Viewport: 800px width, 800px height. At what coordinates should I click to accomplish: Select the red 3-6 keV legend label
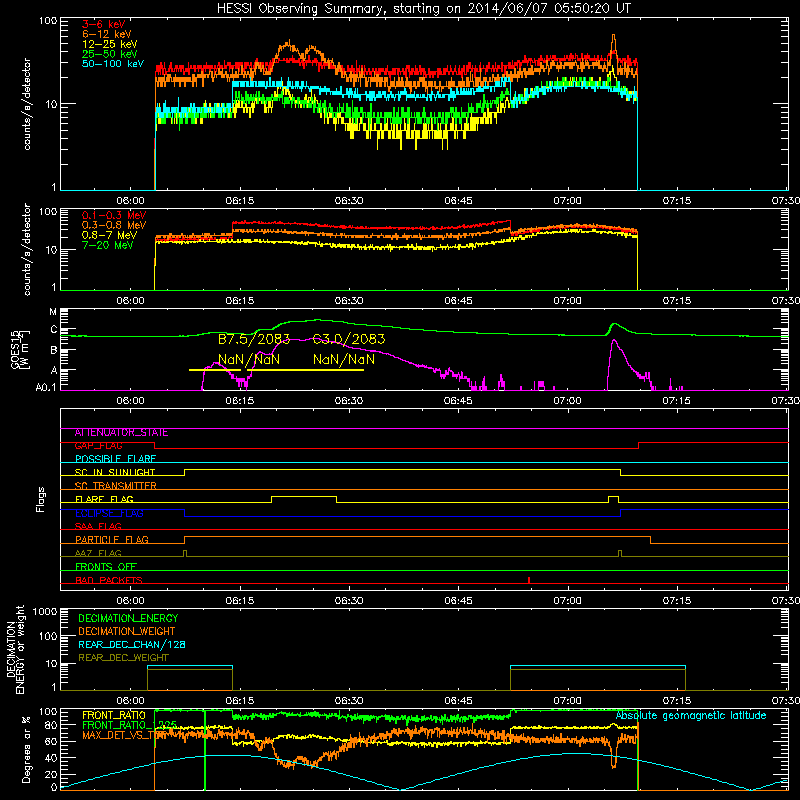point(103,24)
